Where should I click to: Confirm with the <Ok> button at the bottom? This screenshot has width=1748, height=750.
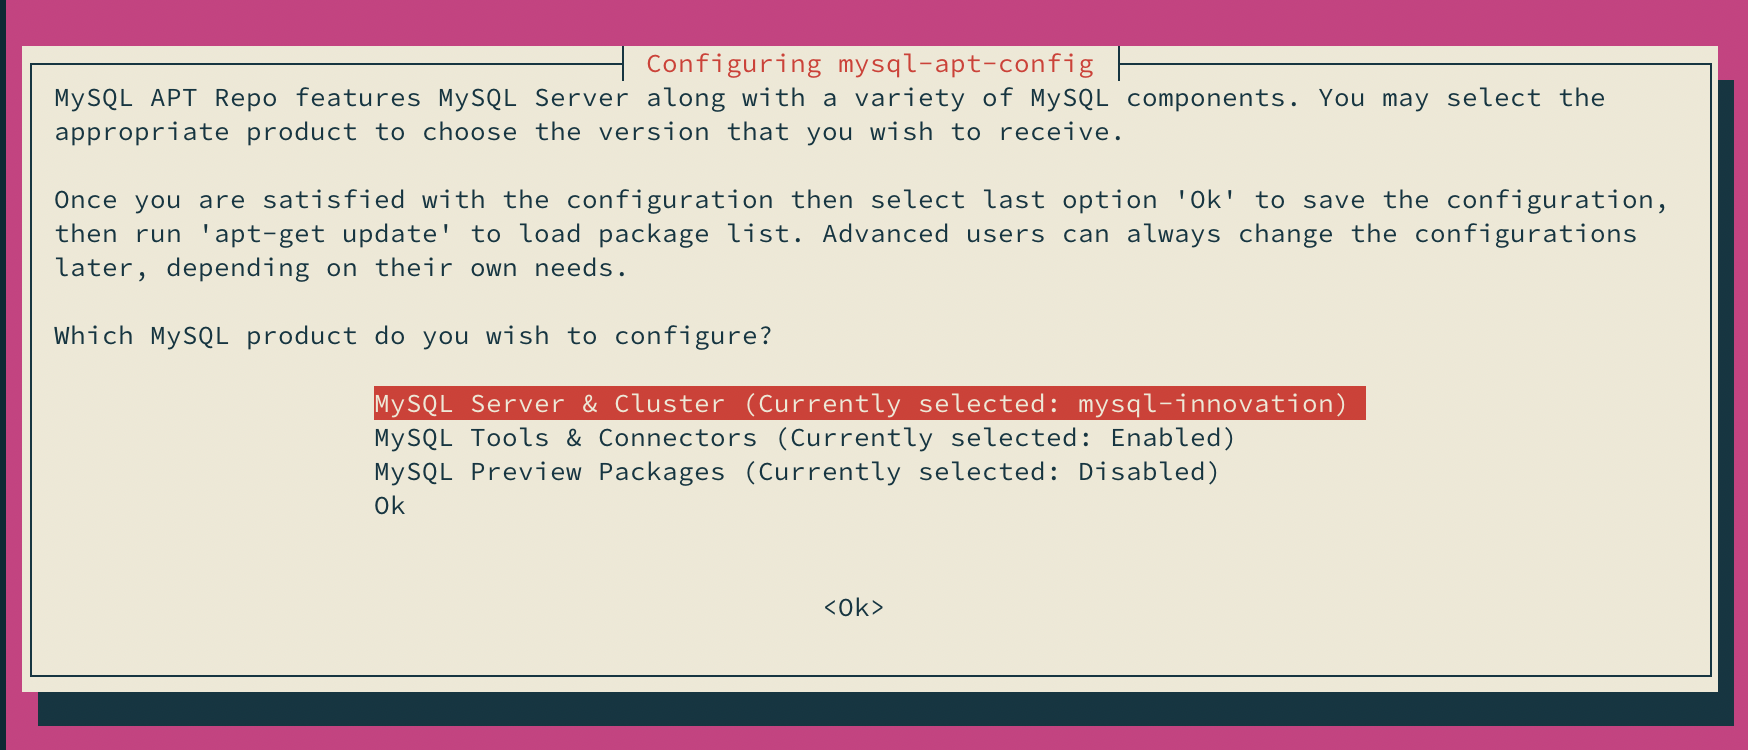point(854,608)
